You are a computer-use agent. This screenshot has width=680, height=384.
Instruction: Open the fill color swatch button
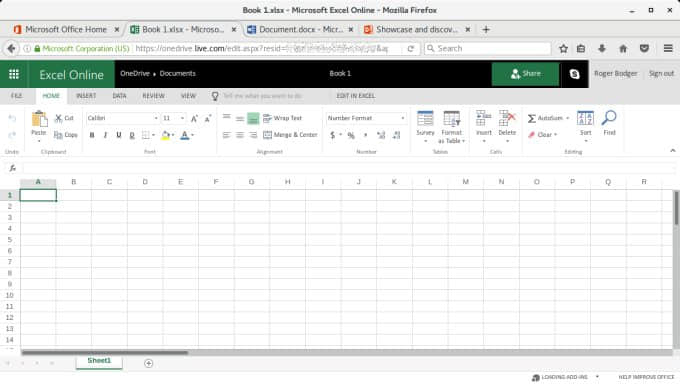(x=165, y=135)
